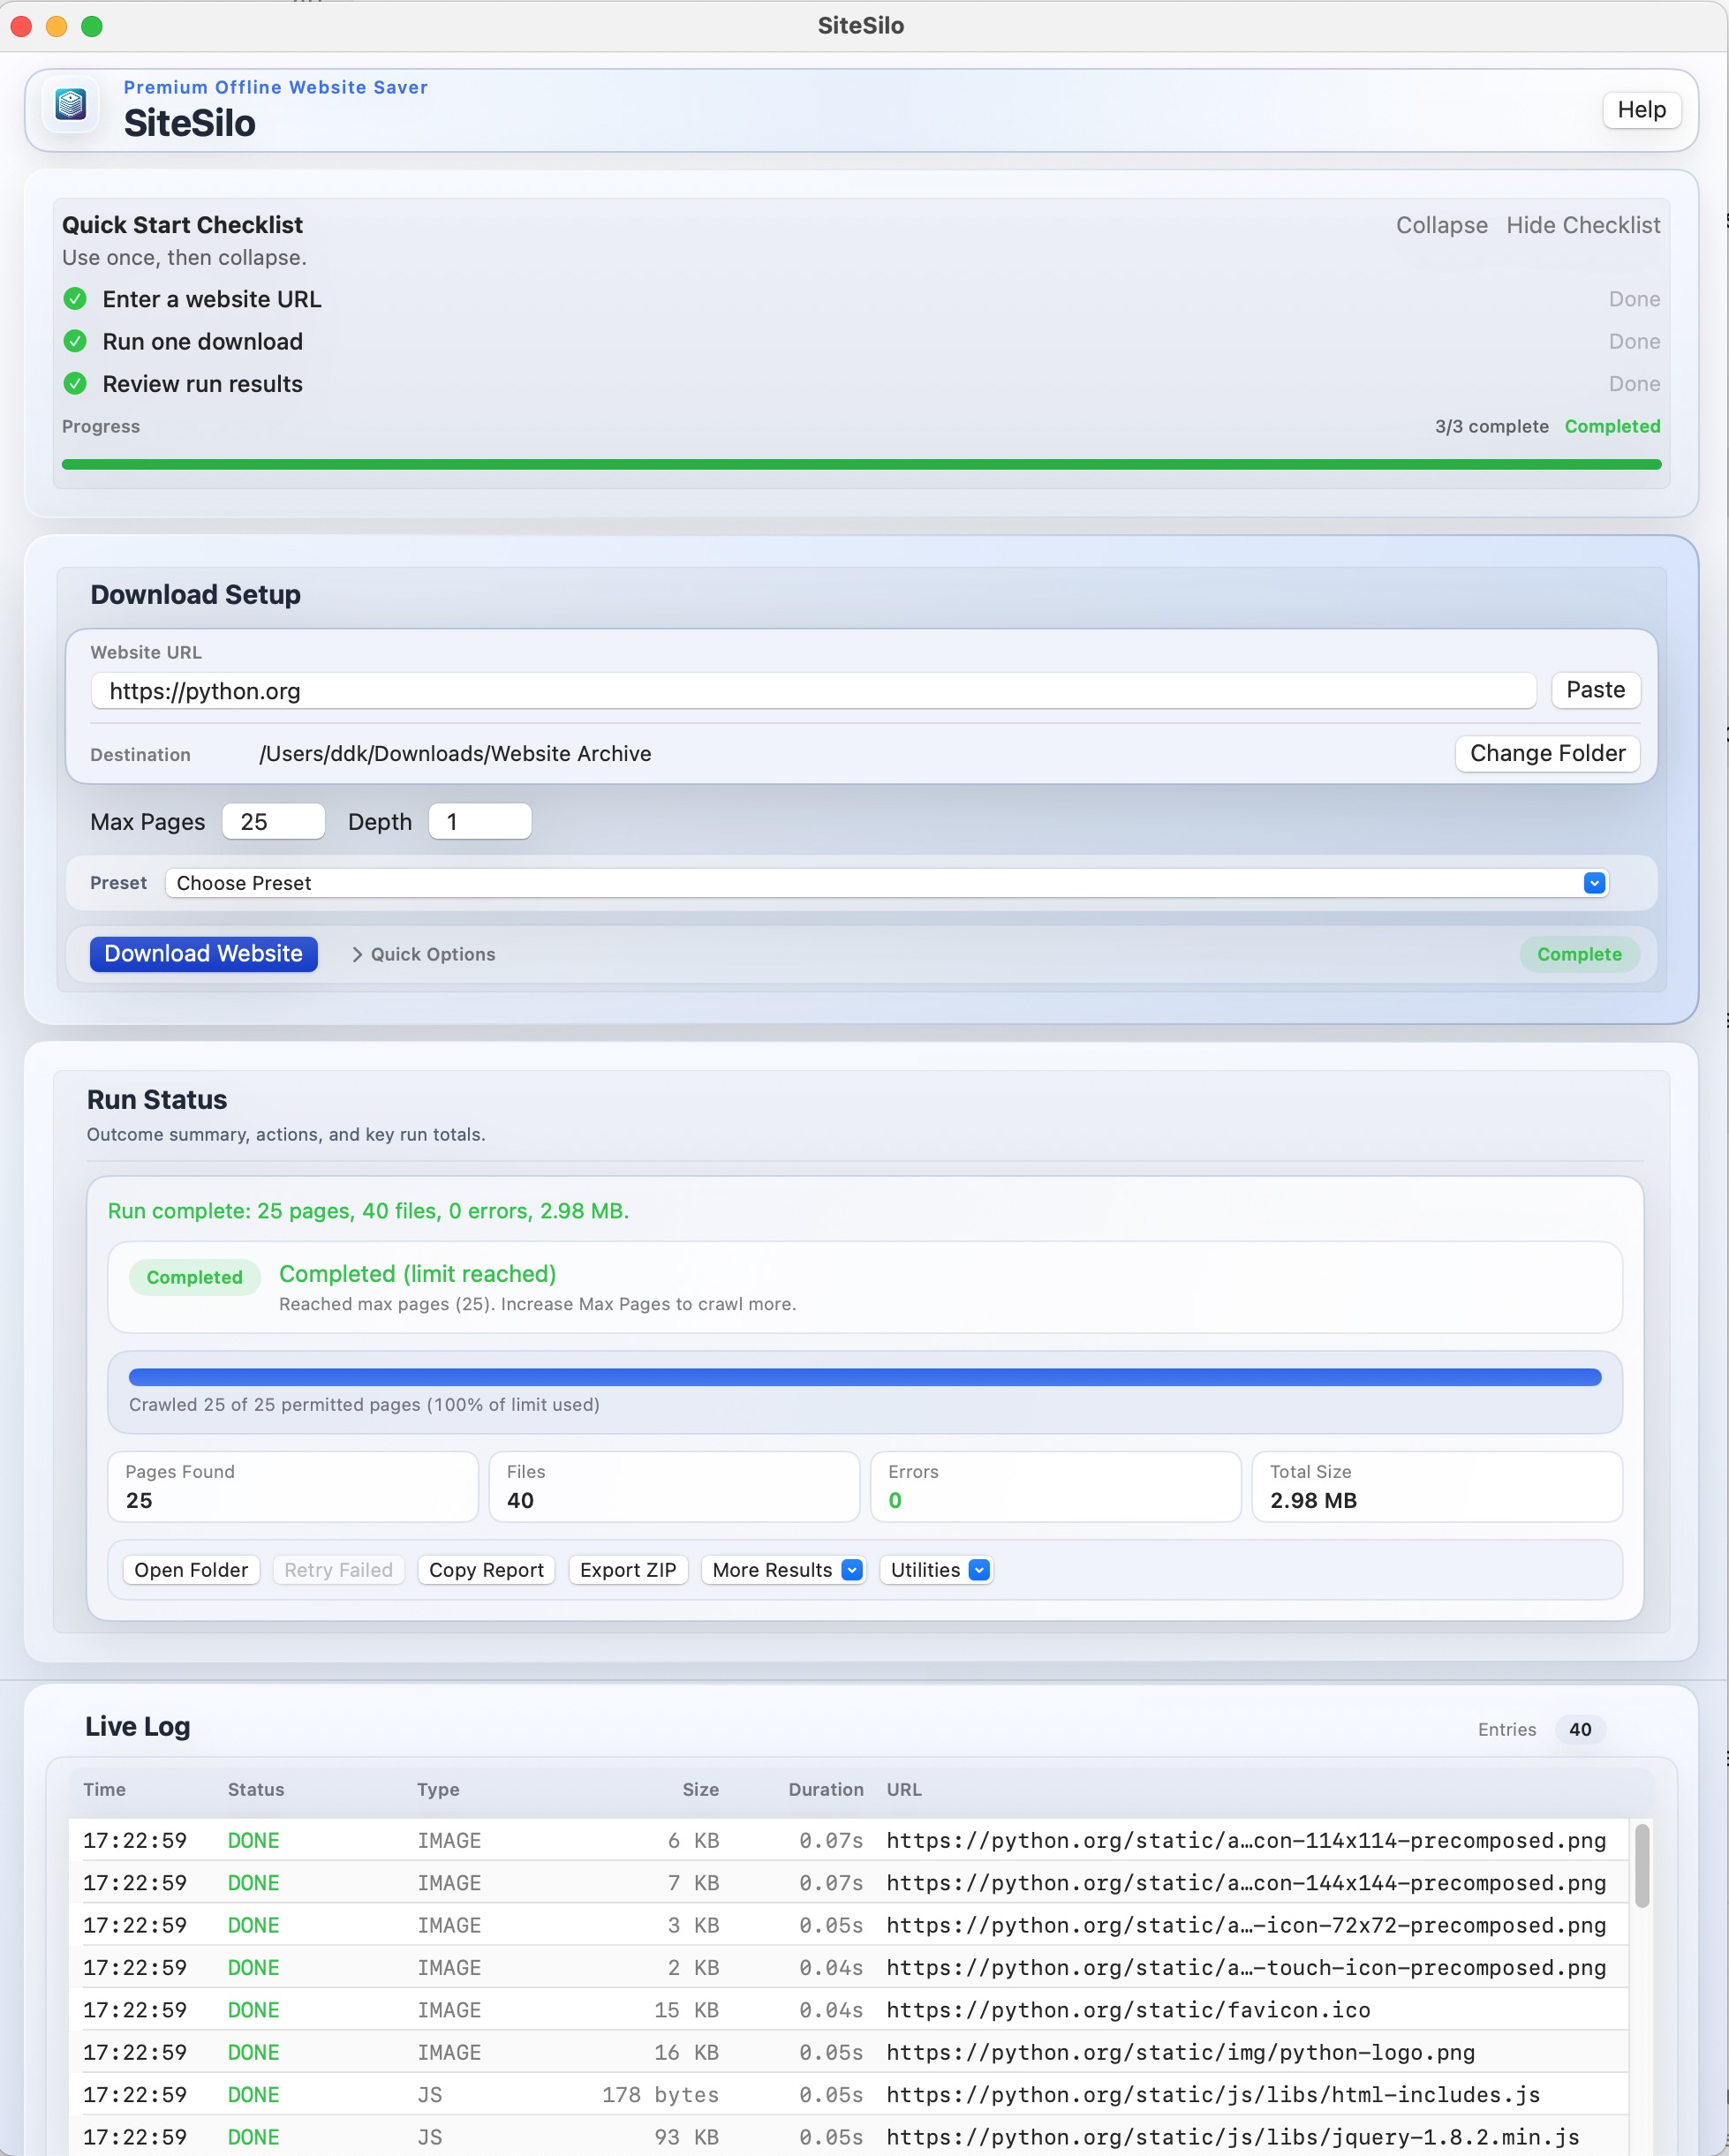1729x2156 pixels.
Task: Paste a URL with the Paste button
Action: point(1595,689)
